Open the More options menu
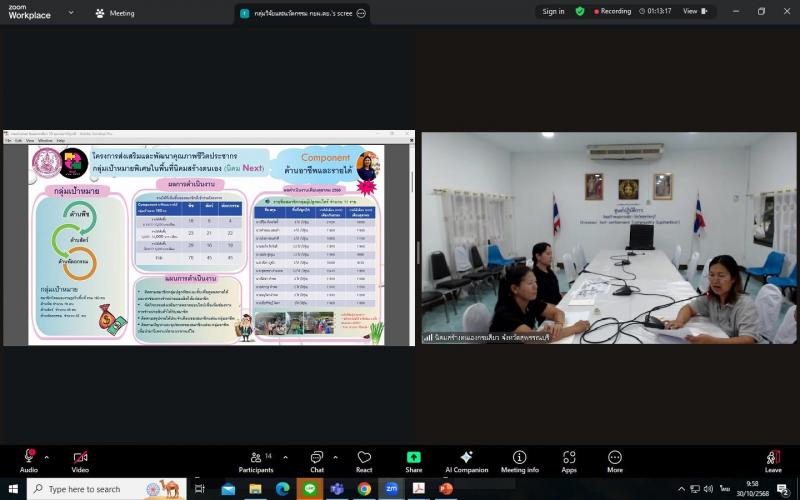This screenshot has width=800, height=500. 615,461
